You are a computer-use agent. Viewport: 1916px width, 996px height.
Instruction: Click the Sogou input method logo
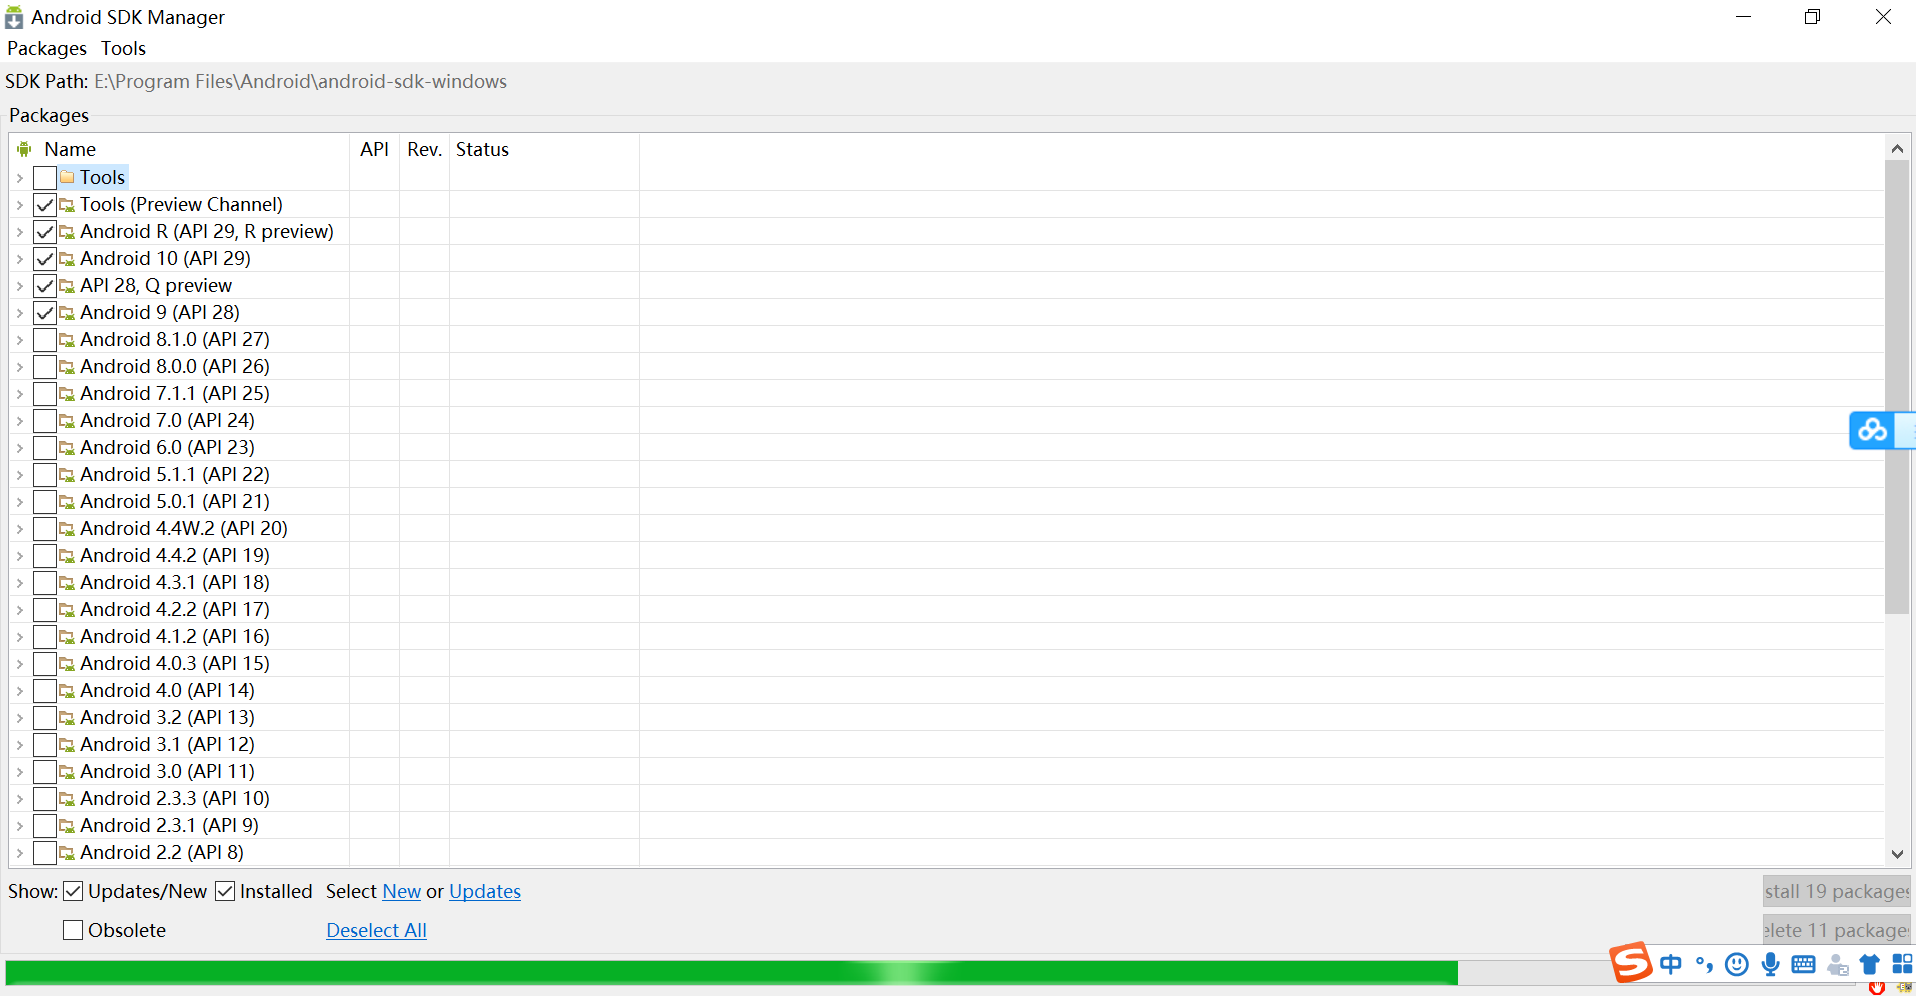[x=1631, y=962]
